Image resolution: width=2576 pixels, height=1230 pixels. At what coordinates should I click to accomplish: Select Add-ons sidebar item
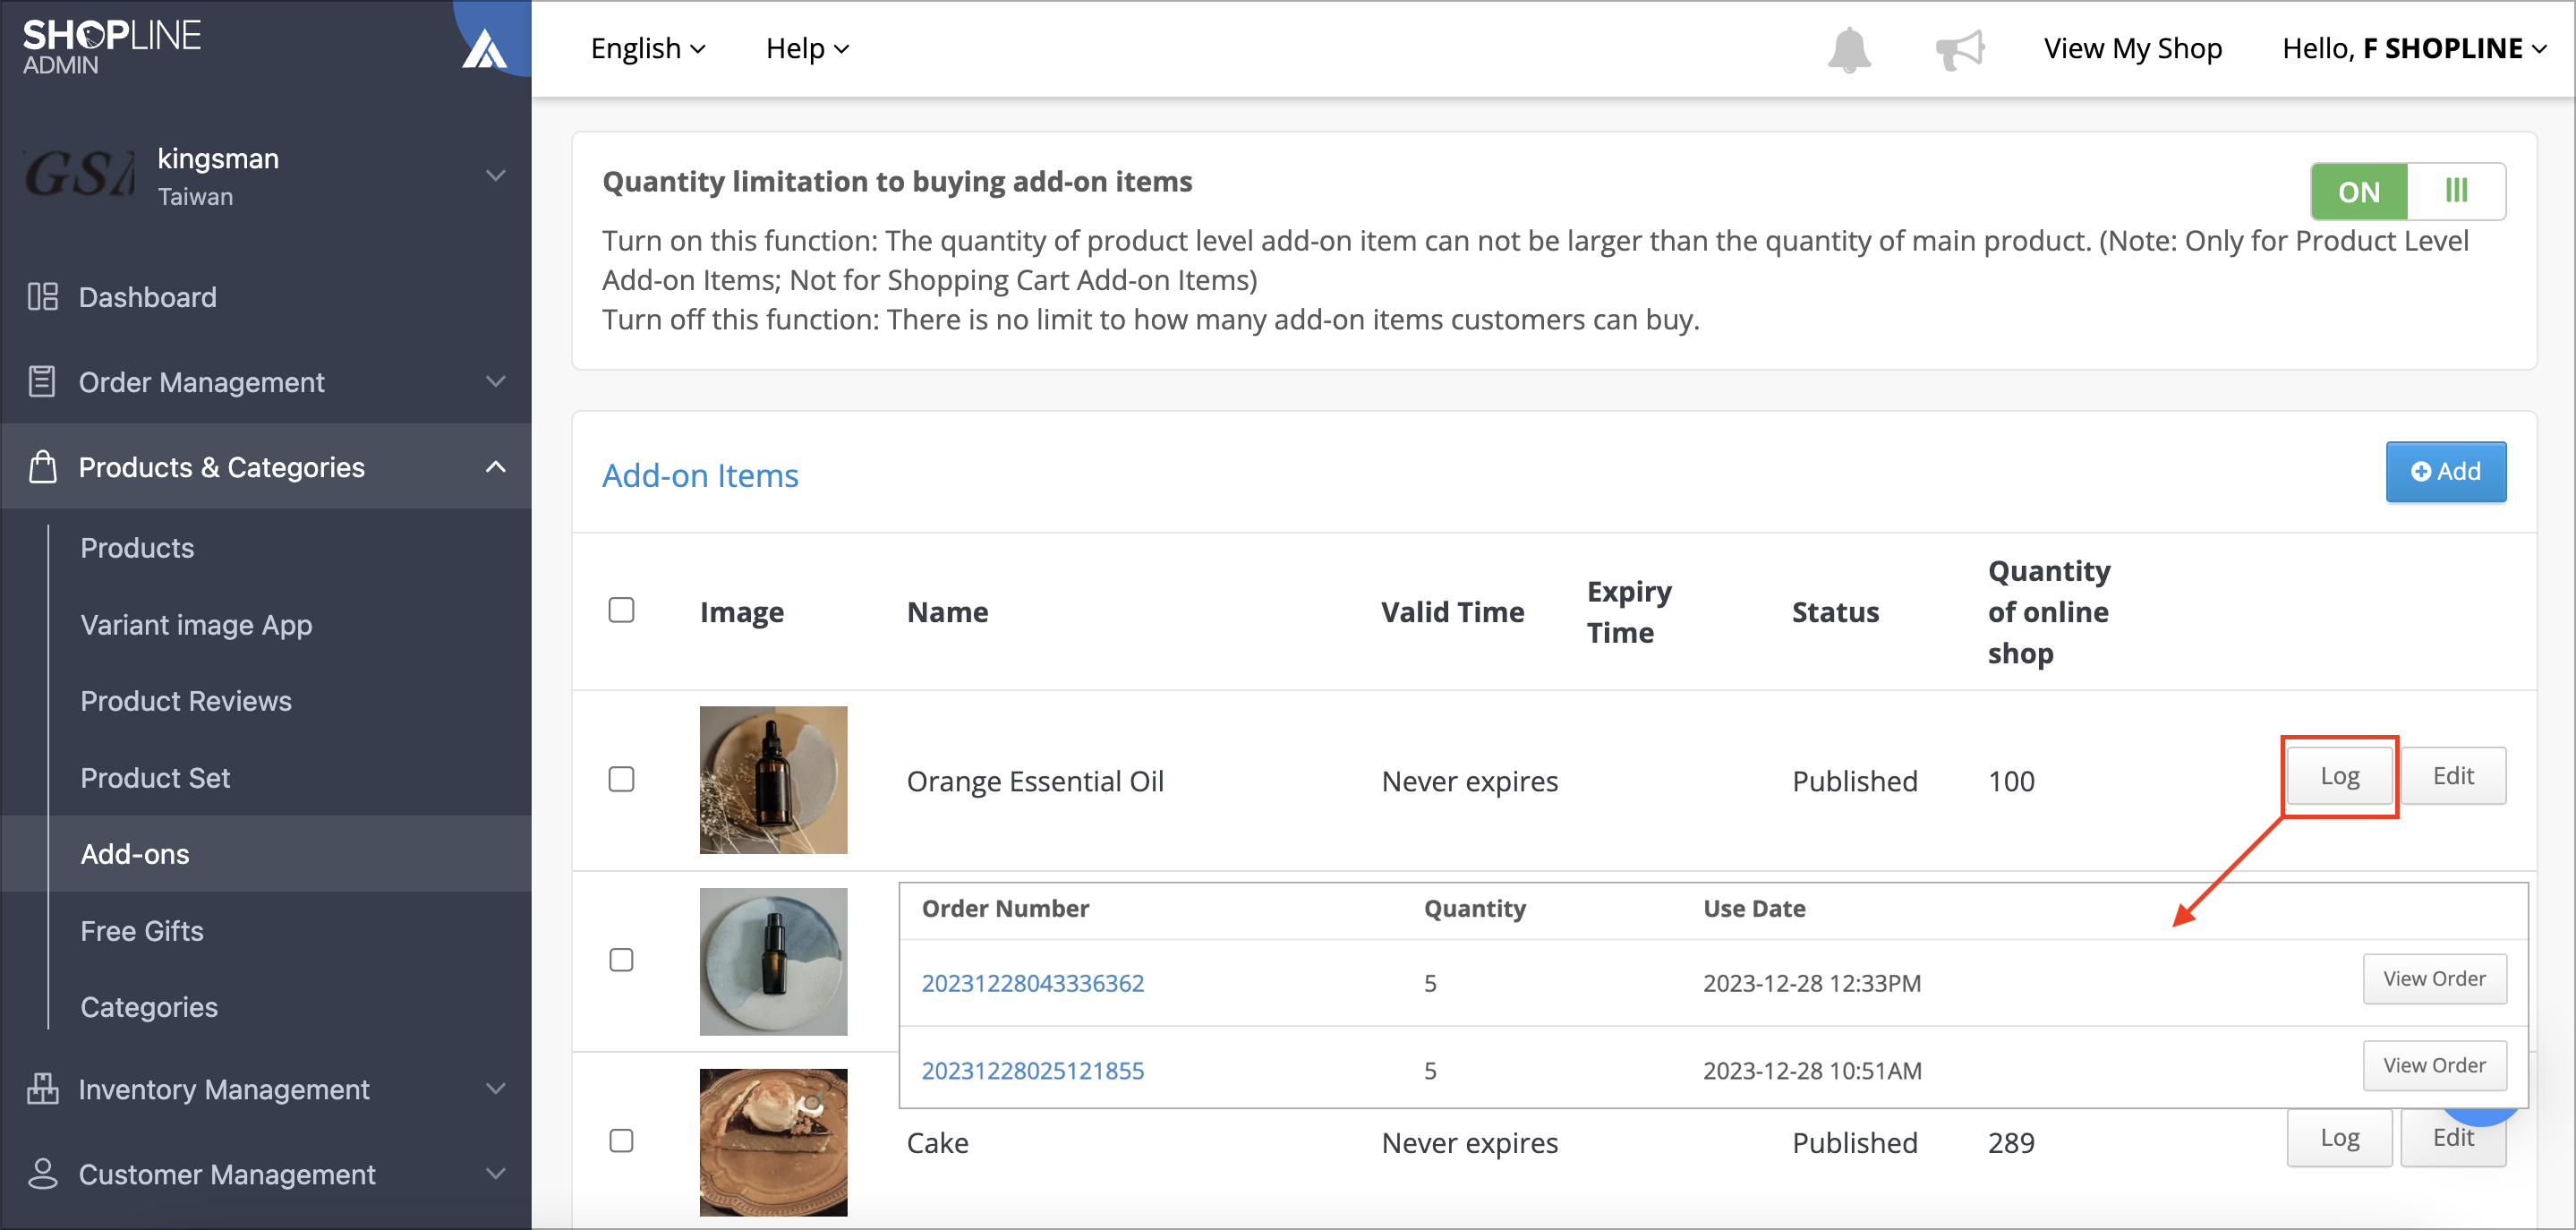click(x=266, y=854)
